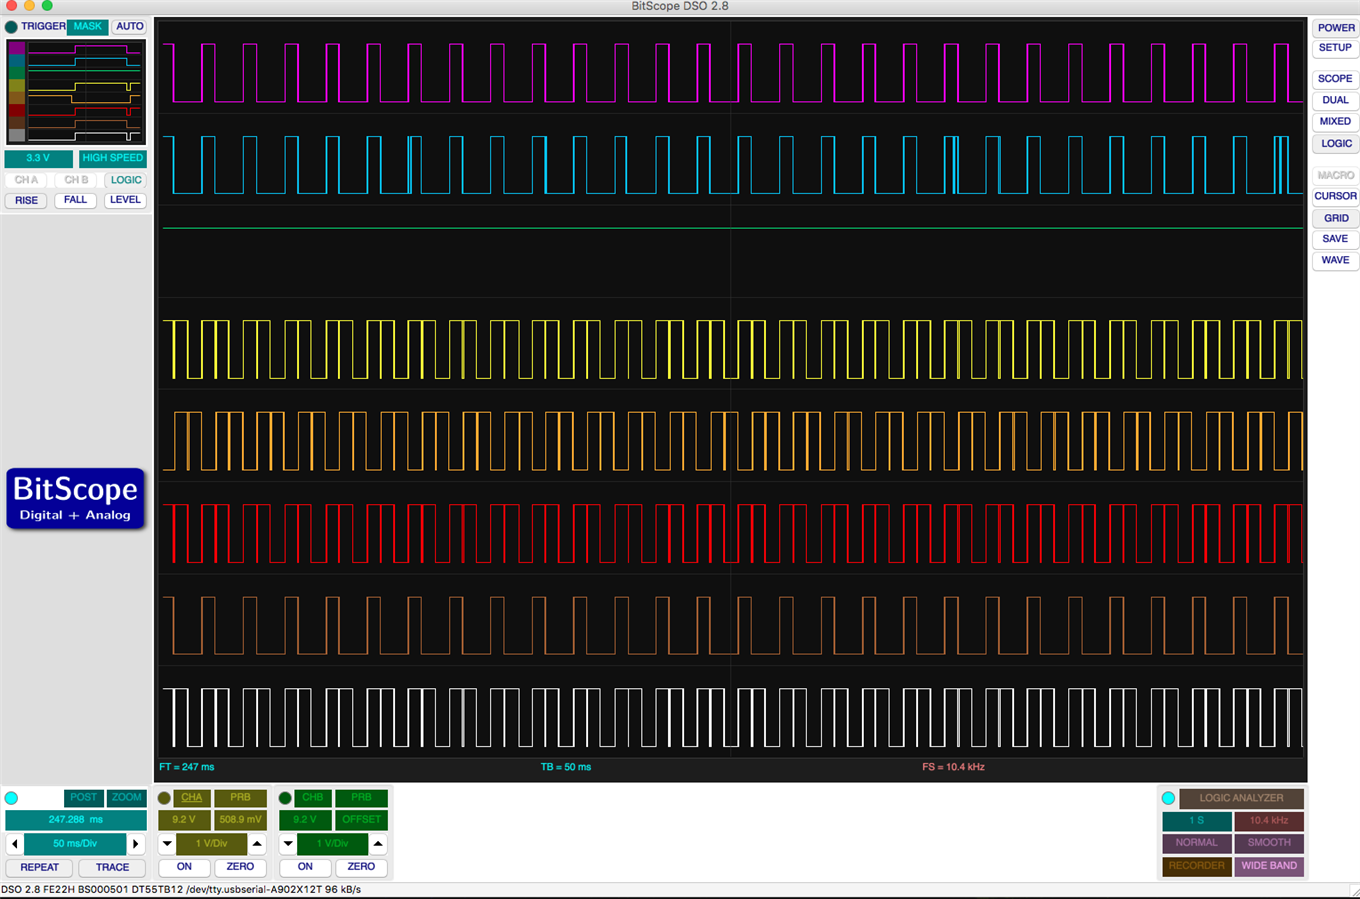1360x899 pixels.
Task: Click the trigger indicator light beside TRIGGER
Action: tap(11, 27)
